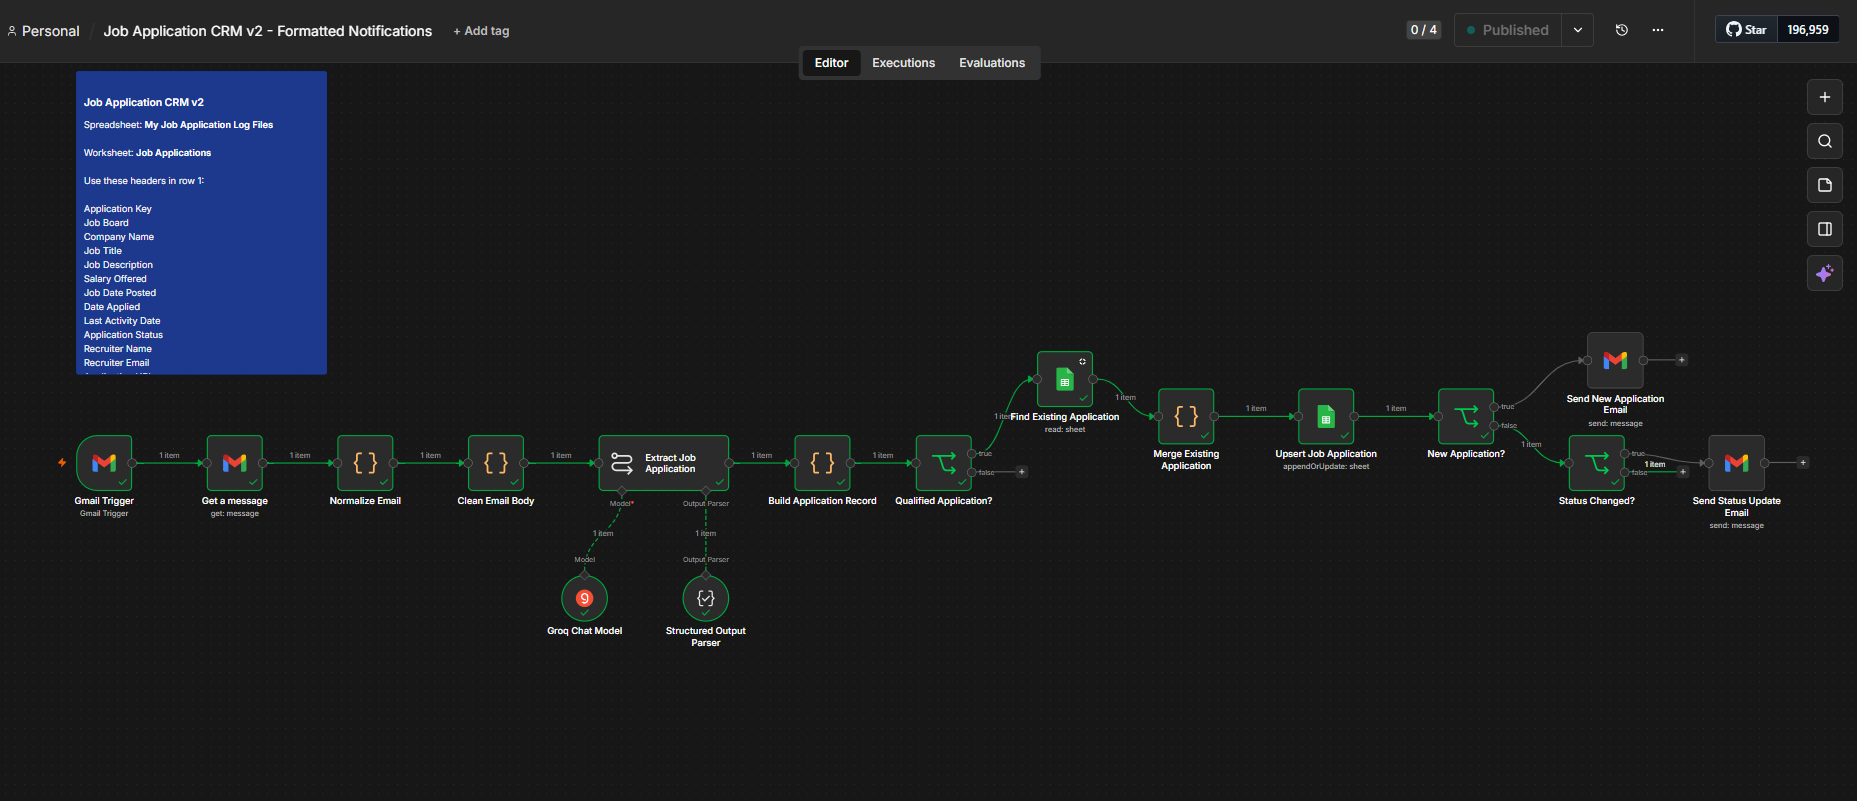Open the Clean Email Body code node

(x=496, y=463)
